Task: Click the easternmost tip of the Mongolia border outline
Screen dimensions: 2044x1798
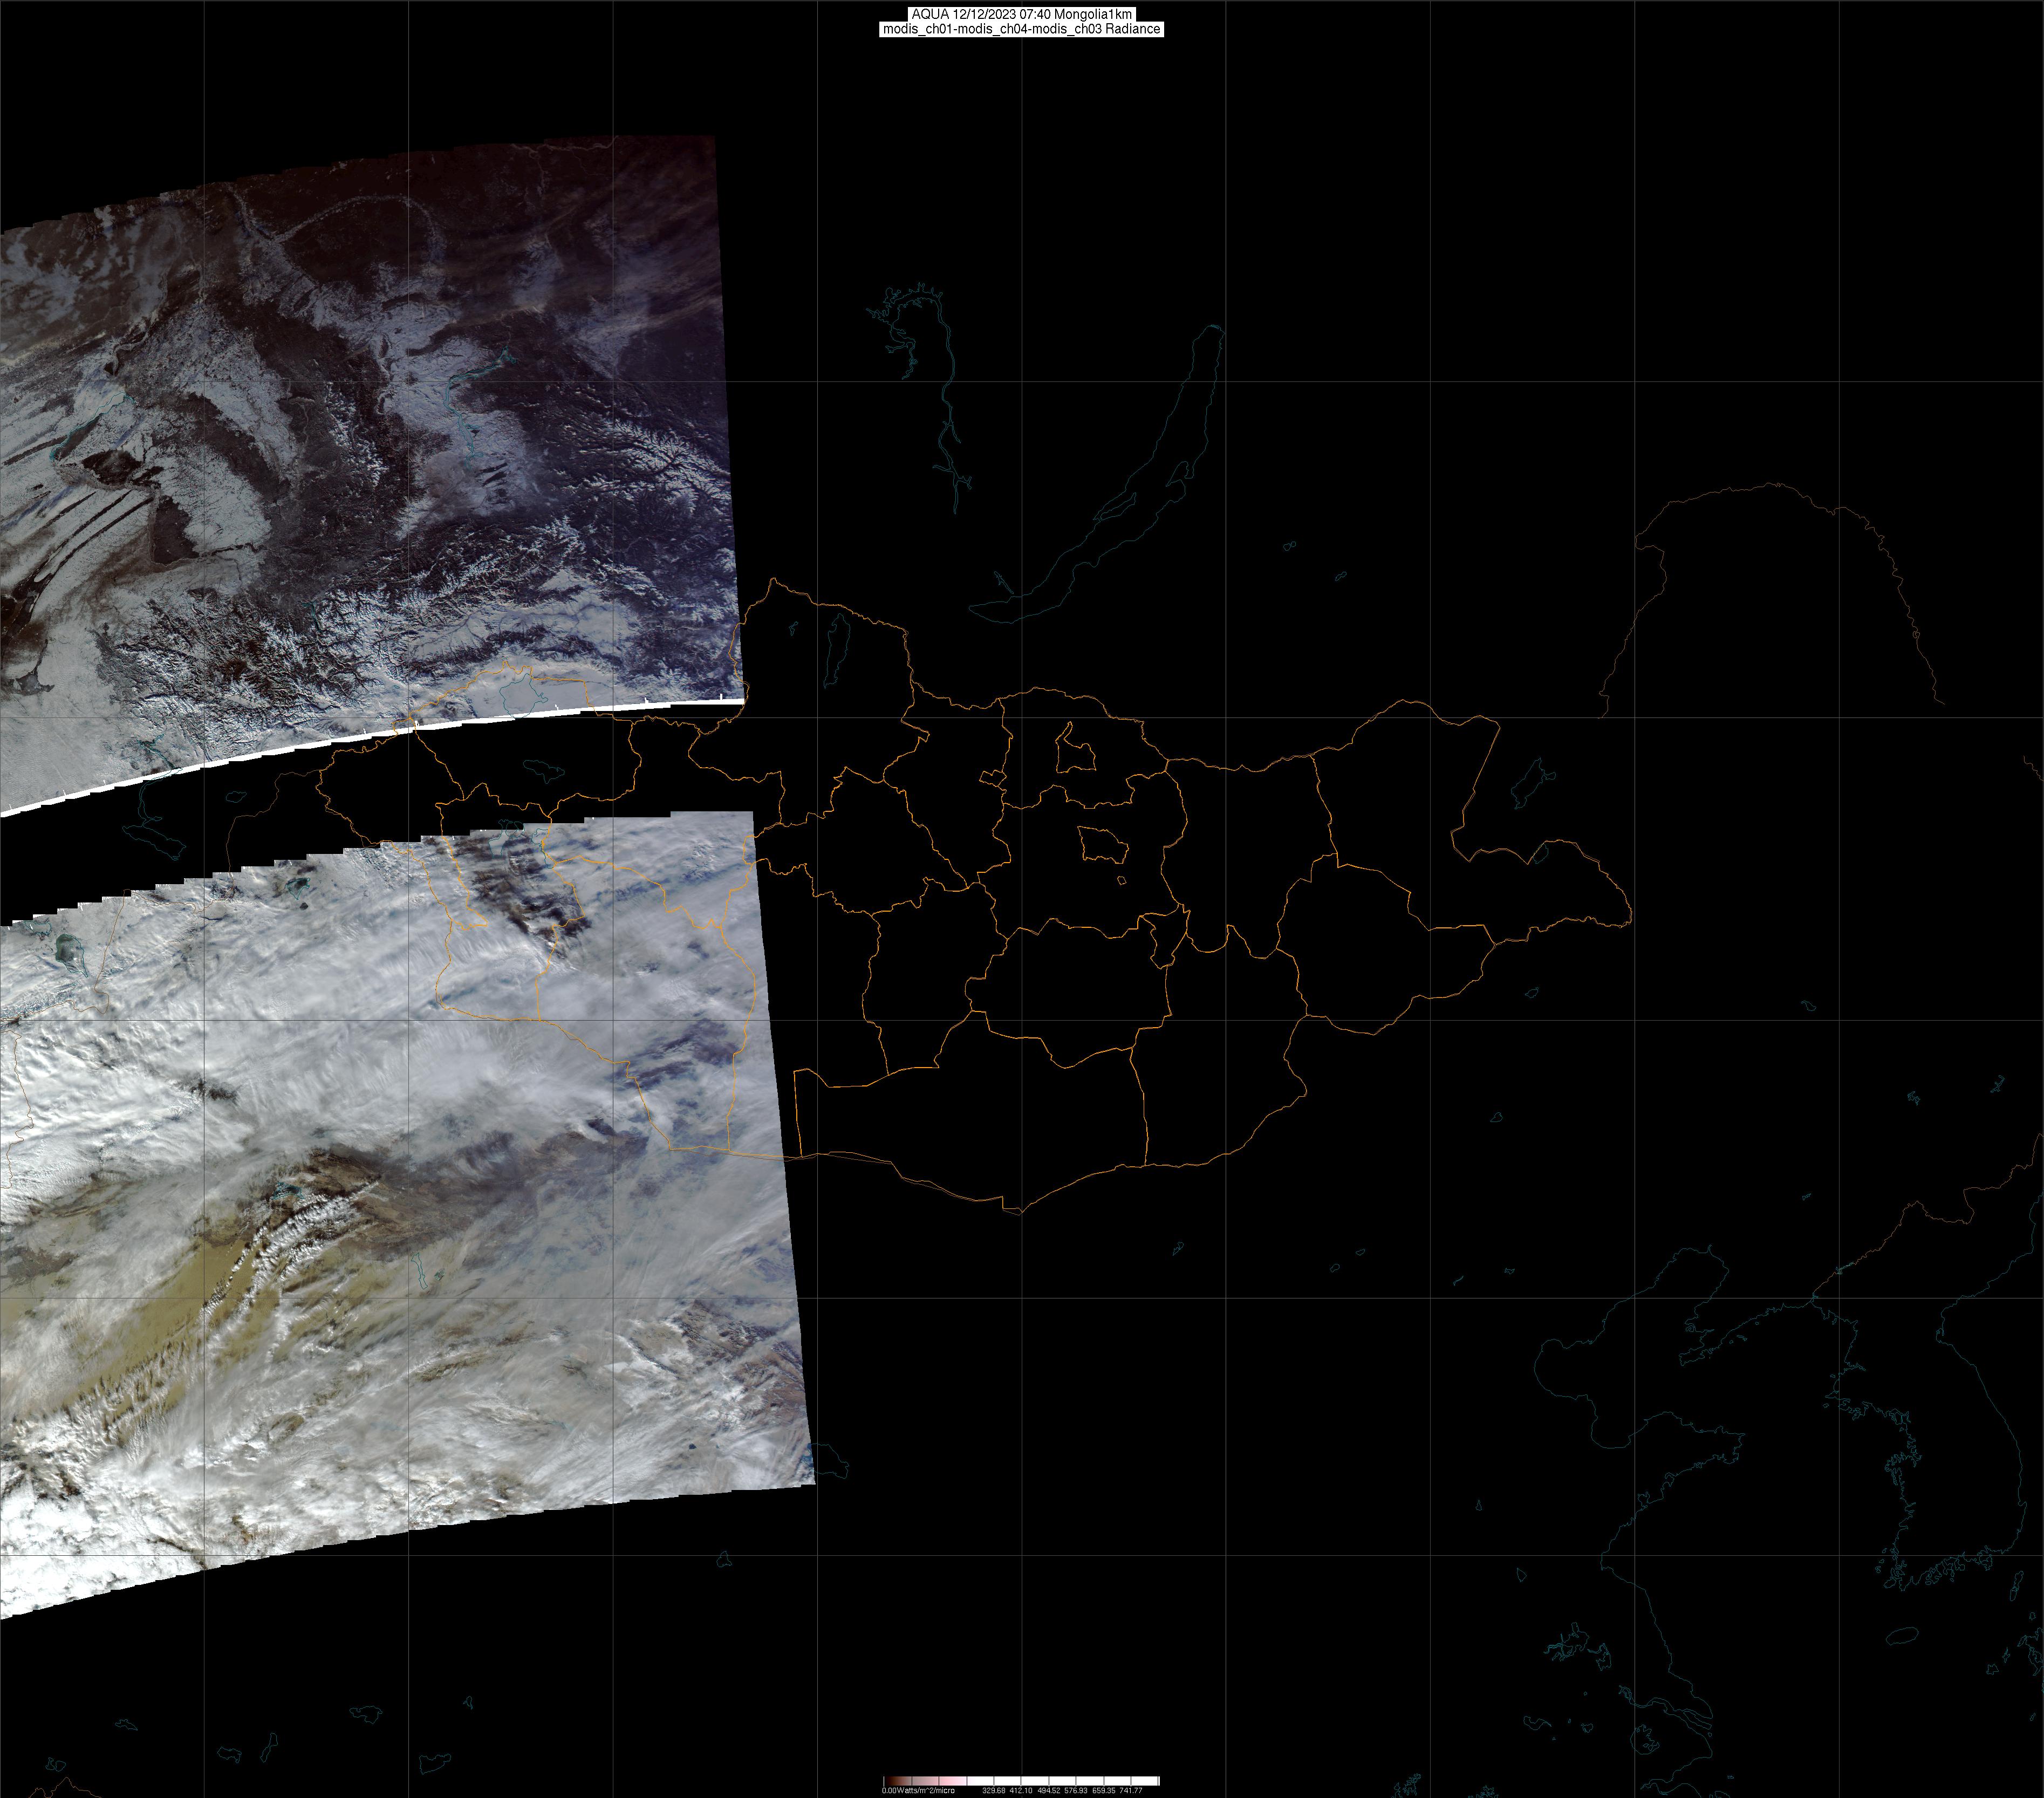Action: point(1631,913)
